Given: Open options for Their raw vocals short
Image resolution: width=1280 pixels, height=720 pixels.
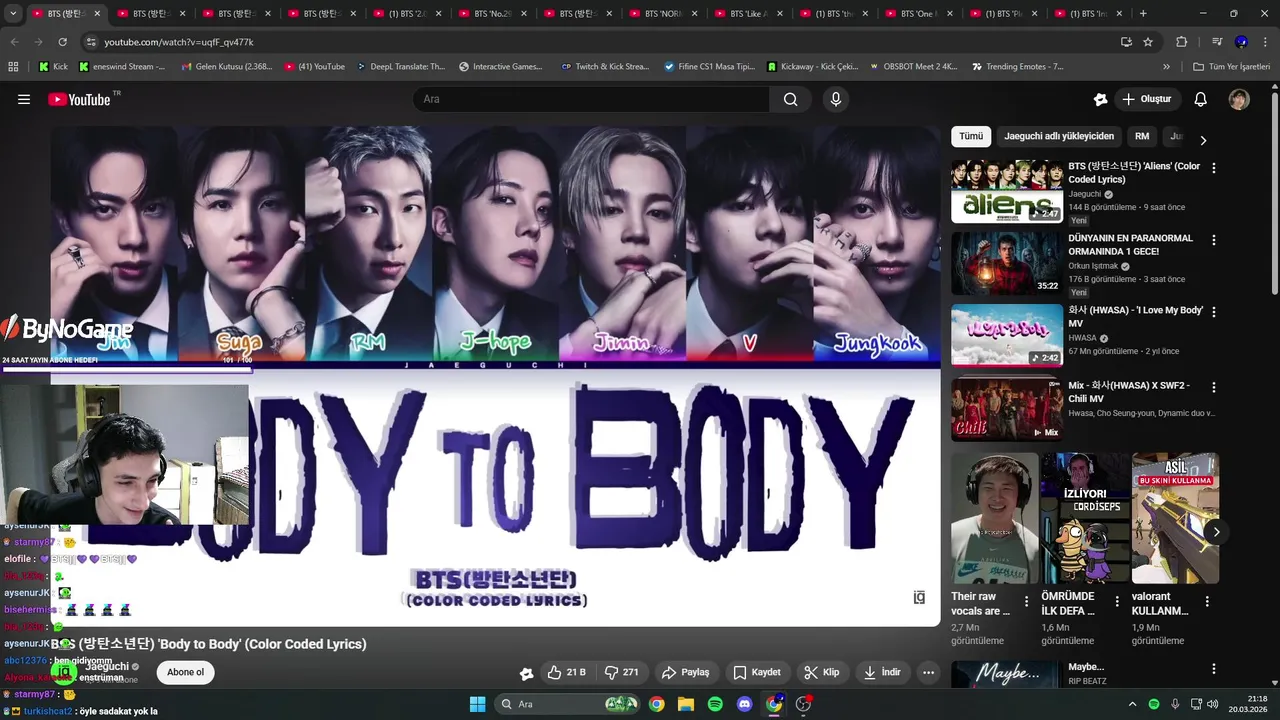Looking at the screenshot, I should coord(1025,602).
